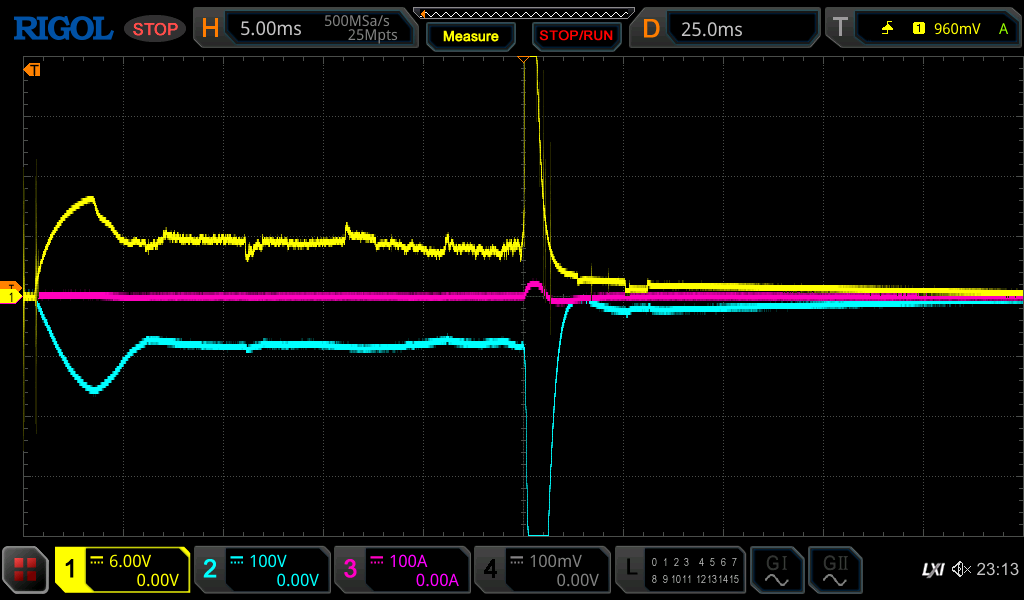Viewport: 1024px width, 600px height.
Task: Click the red STOP status badge
Action: 155,29
